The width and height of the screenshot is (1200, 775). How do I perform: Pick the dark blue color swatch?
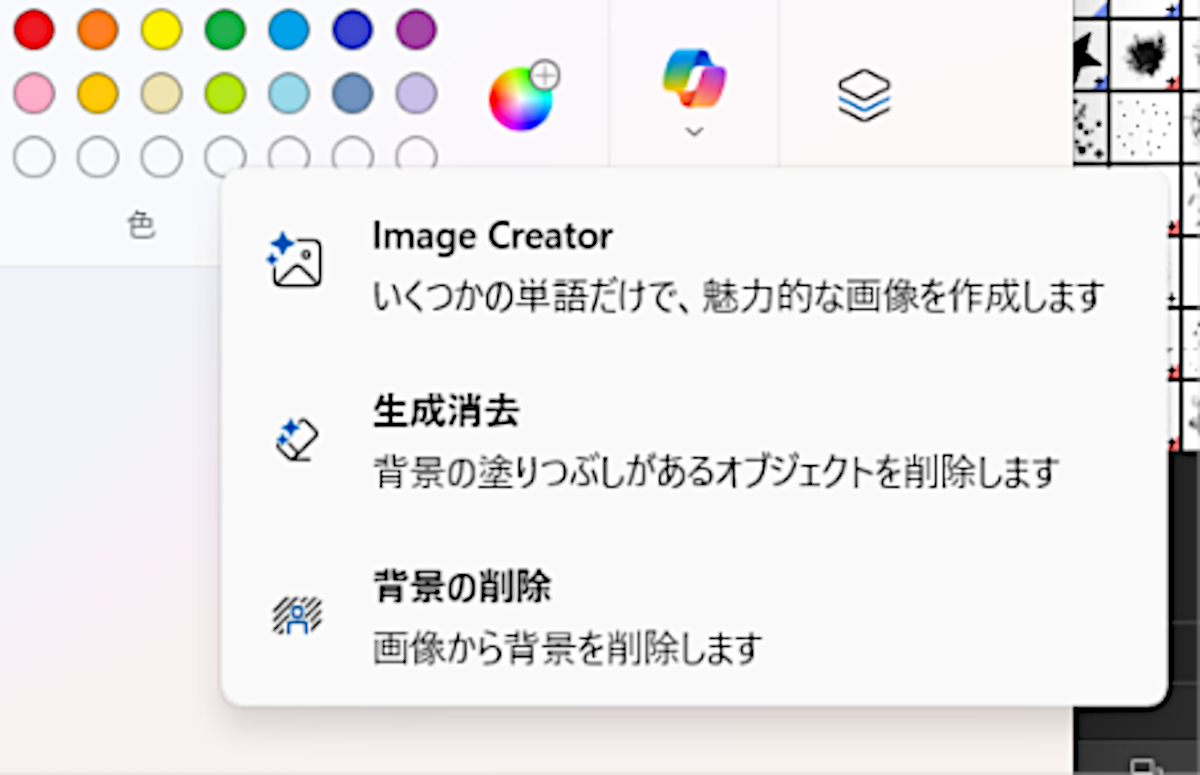click(x=353, y=30)
